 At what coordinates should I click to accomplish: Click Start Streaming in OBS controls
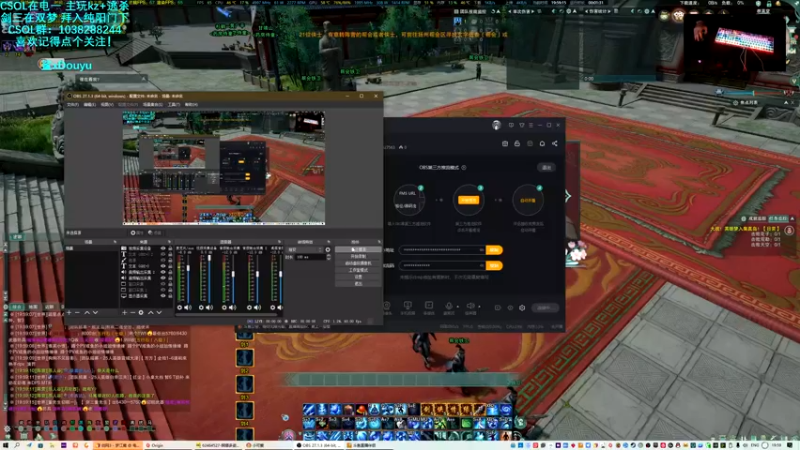358,249
